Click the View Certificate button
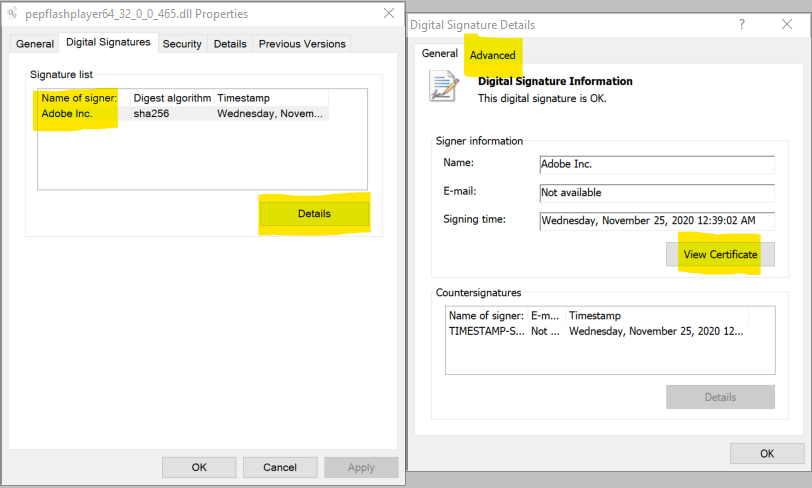 (720, 255)
